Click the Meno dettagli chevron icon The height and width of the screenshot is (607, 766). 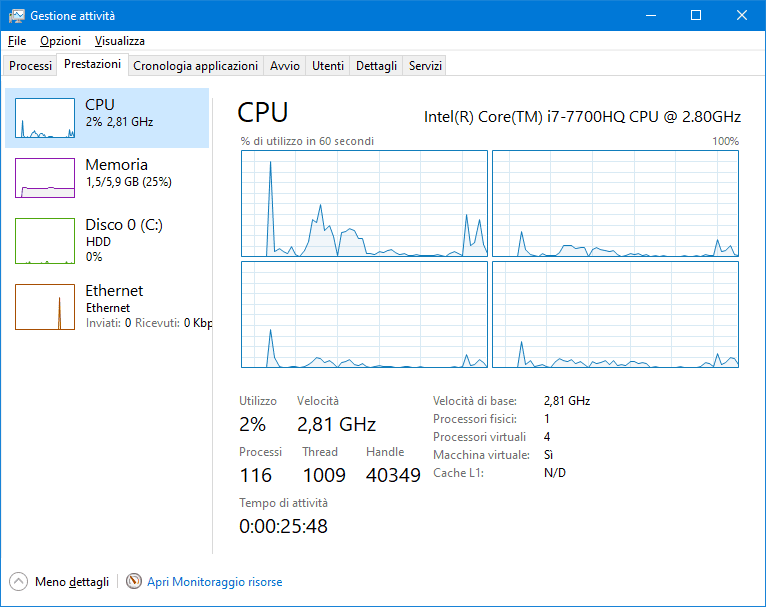[19, 581]
